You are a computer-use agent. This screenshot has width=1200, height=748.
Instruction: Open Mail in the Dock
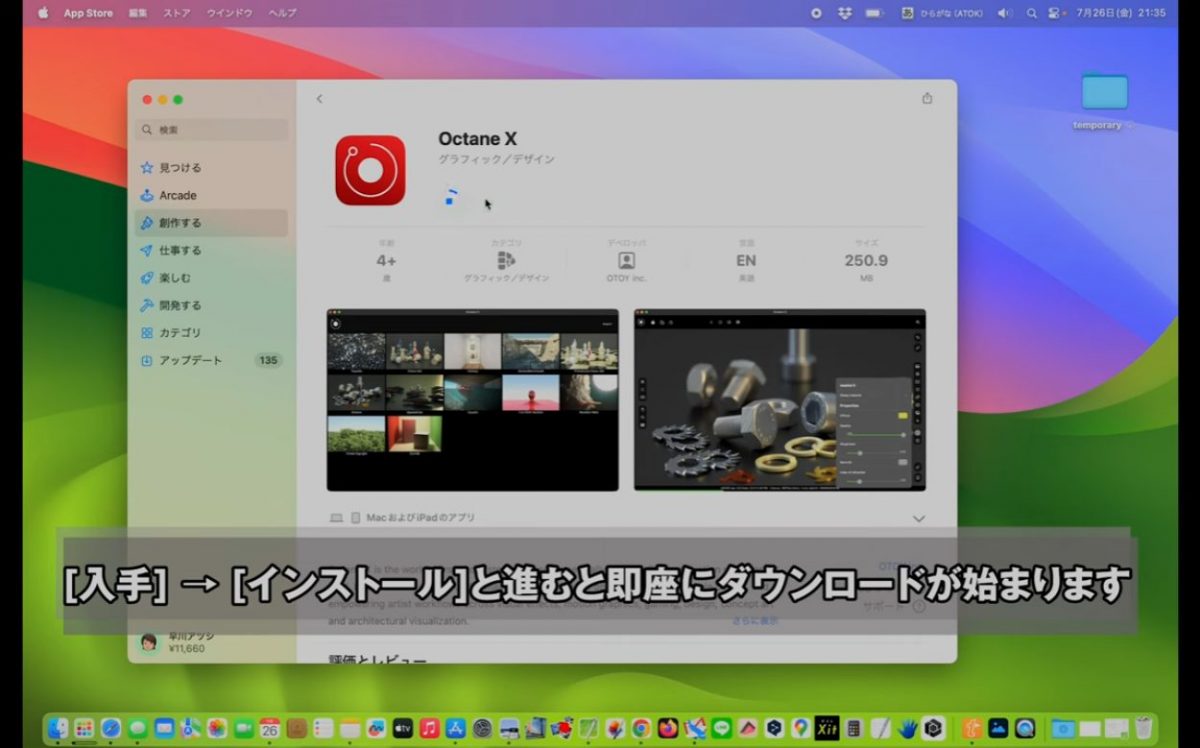164,728
